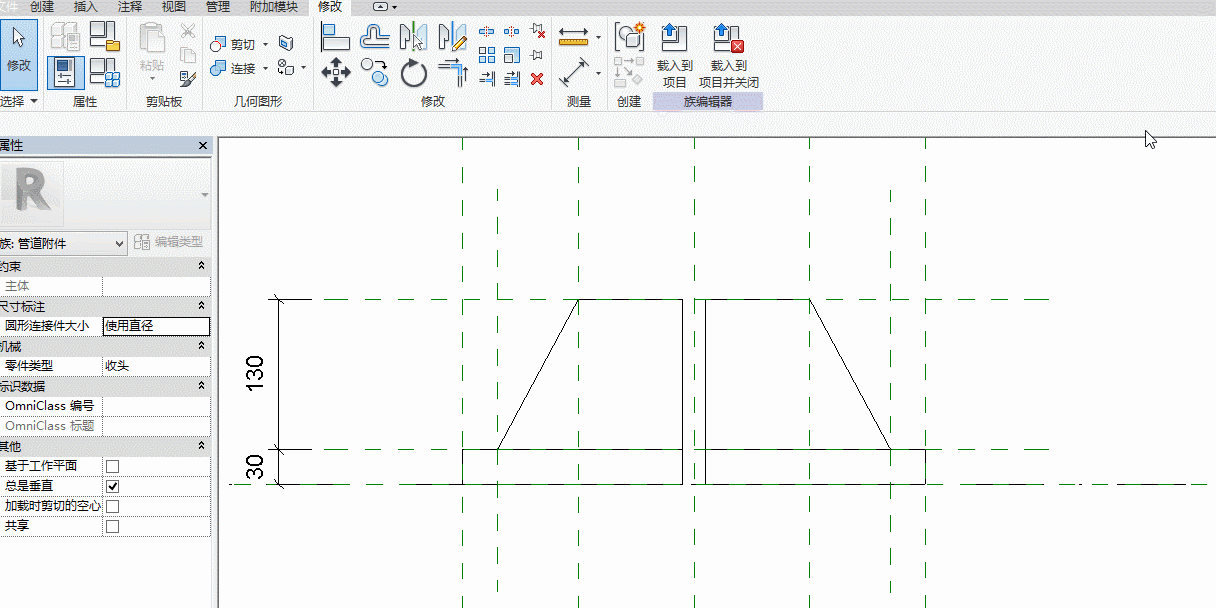Viewport: 1216px width, 608px height.
Task: Toggle the Properties palette button
Action: point(65,72)
